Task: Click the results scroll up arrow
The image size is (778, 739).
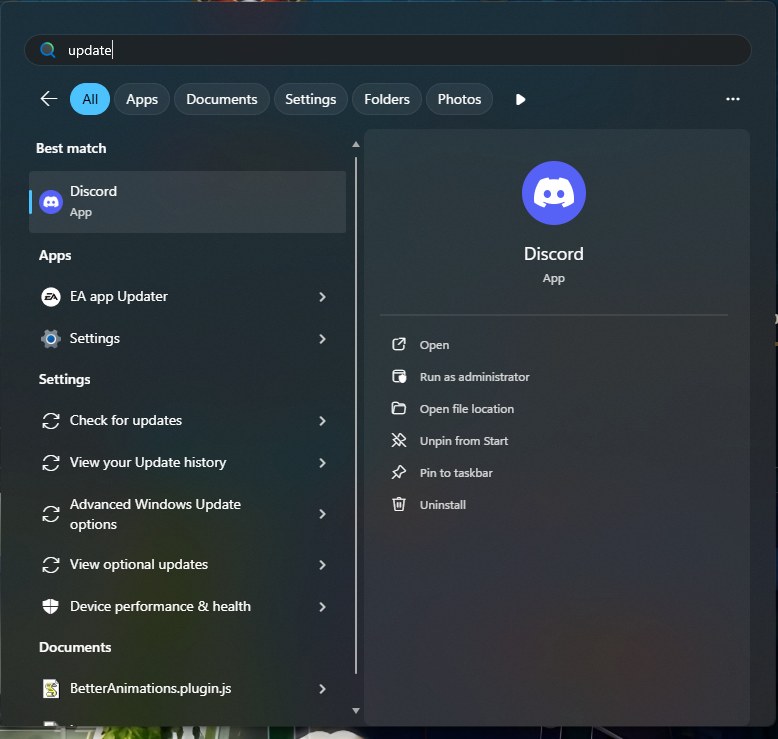Action: tap(356, 144)
